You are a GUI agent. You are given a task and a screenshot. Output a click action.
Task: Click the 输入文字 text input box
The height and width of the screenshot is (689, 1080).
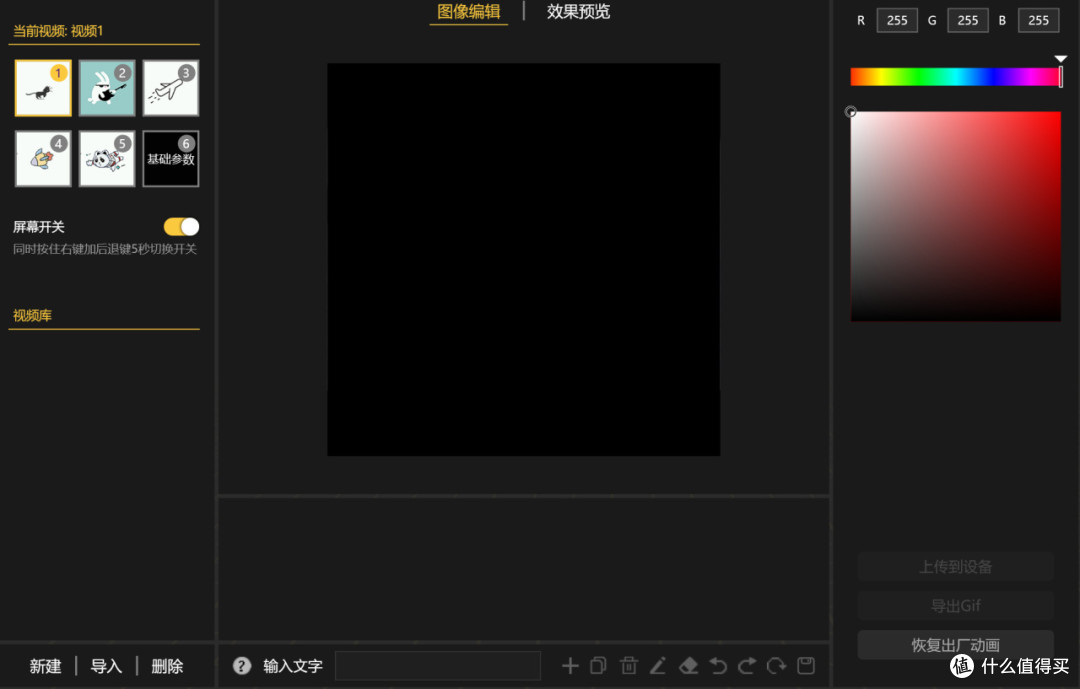coord(438,666)
